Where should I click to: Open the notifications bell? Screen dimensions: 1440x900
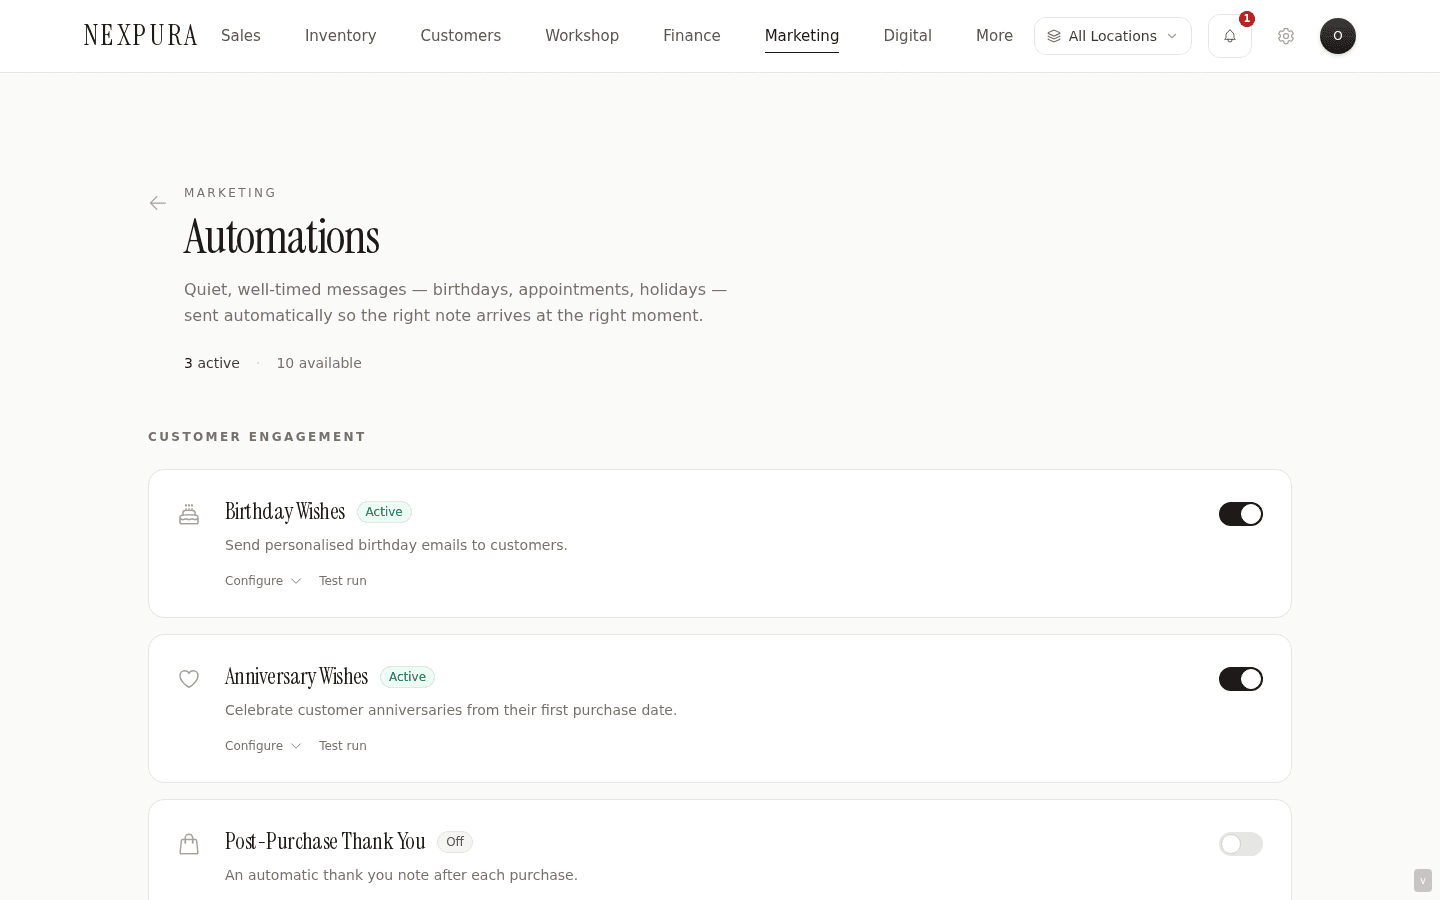[x=1230, y=36]
